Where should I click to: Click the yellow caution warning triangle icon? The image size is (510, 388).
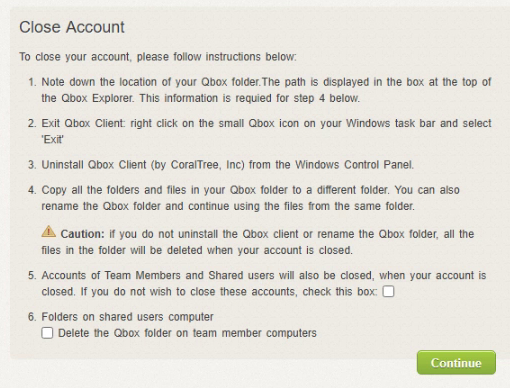click(x=49, y=231)
